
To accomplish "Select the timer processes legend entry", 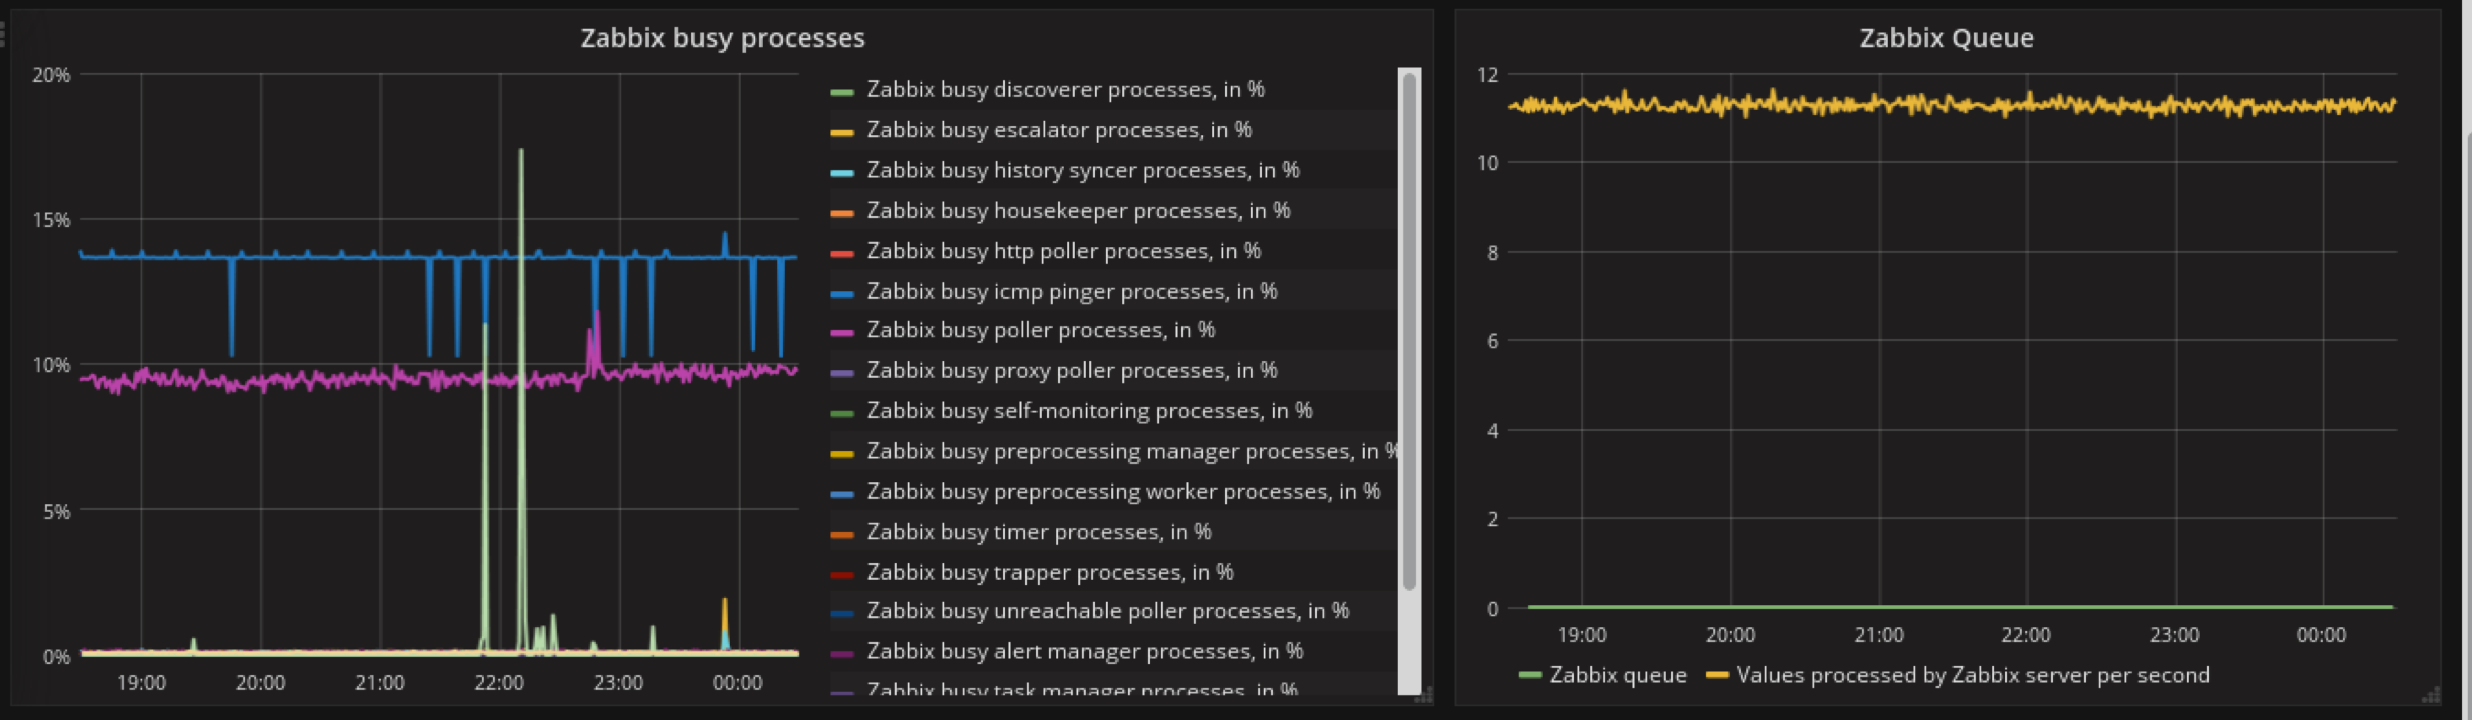I will coord(1038,532).
